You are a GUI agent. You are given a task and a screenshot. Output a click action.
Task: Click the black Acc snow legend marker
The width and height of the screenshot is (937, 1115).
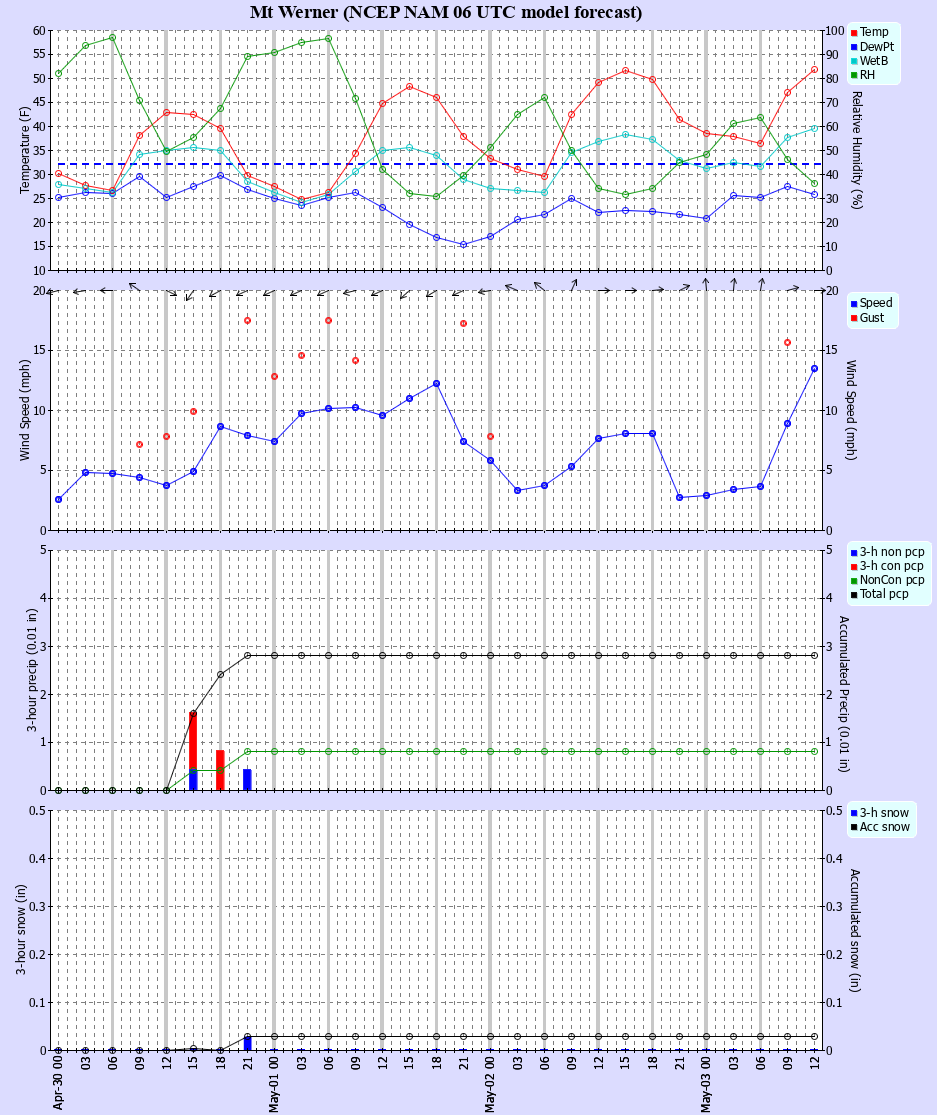(854, 827)
